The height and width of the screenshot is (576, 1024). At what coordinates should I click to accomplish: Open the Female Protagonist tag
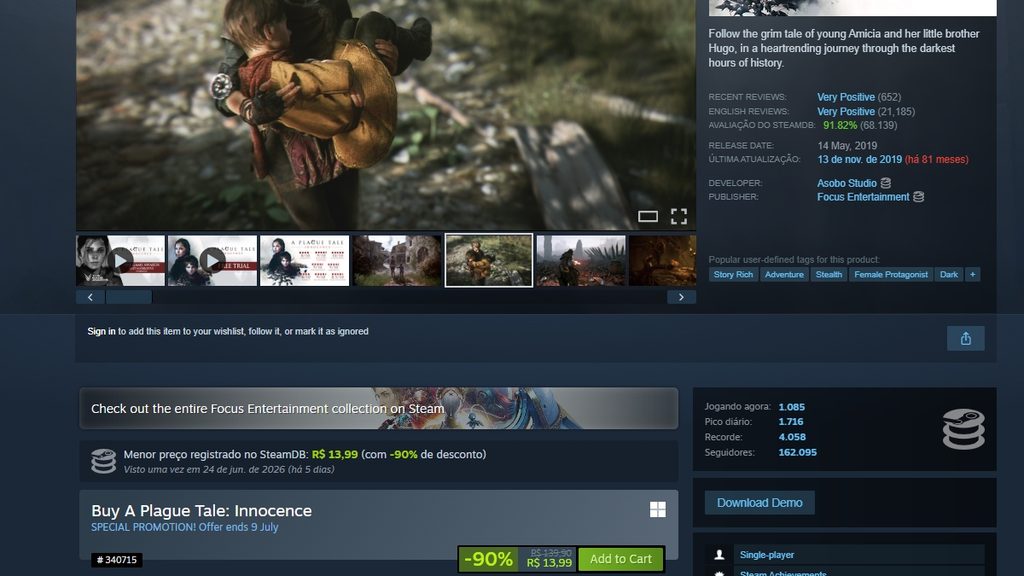click(891, 274)
